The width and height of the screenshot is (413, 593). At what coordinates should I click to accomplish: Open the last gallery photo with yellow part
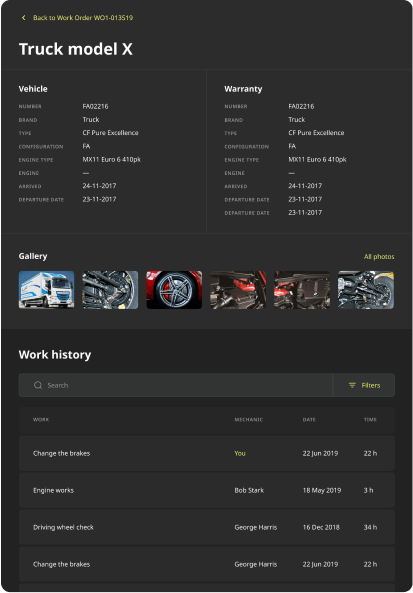tap(366, 290)
